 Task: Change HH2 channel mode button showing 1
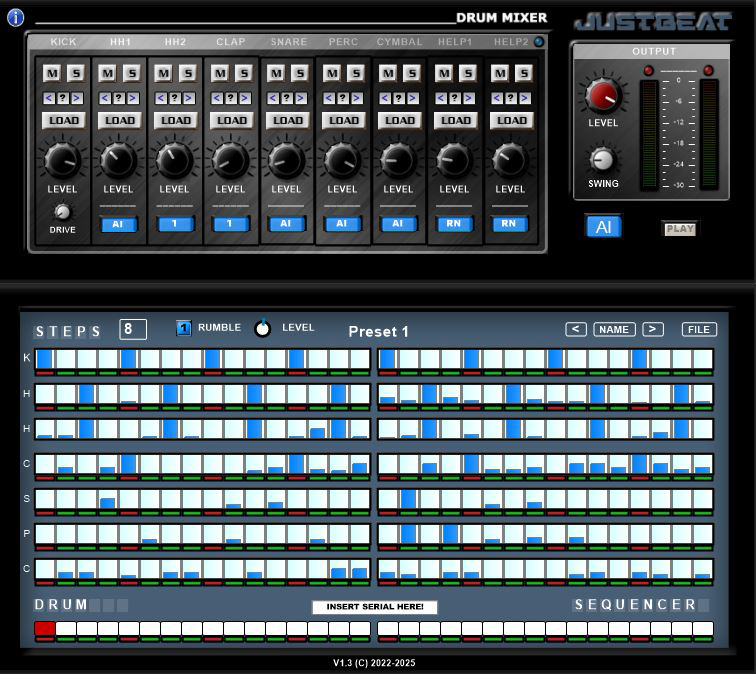click(175, 224)
